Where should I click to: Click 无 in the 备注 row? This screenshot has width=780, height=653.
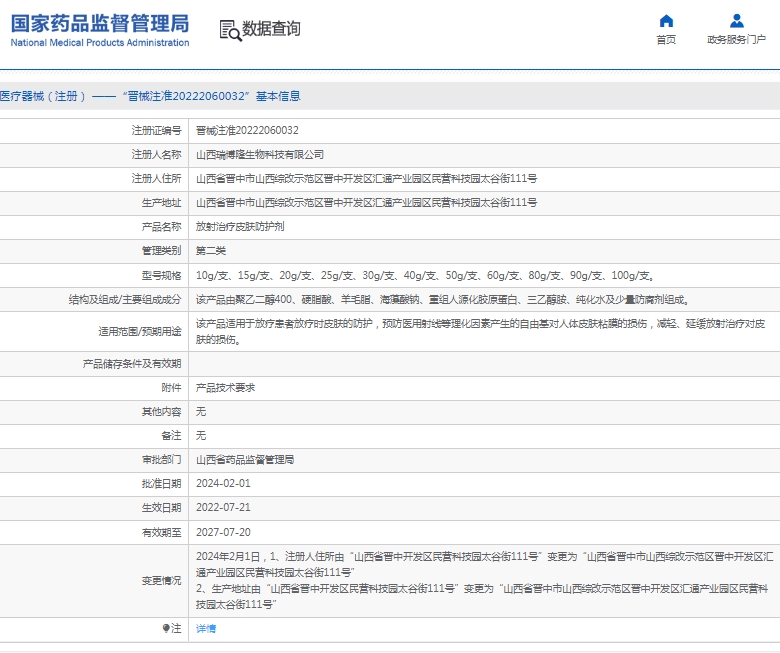[x=201, y=435]
